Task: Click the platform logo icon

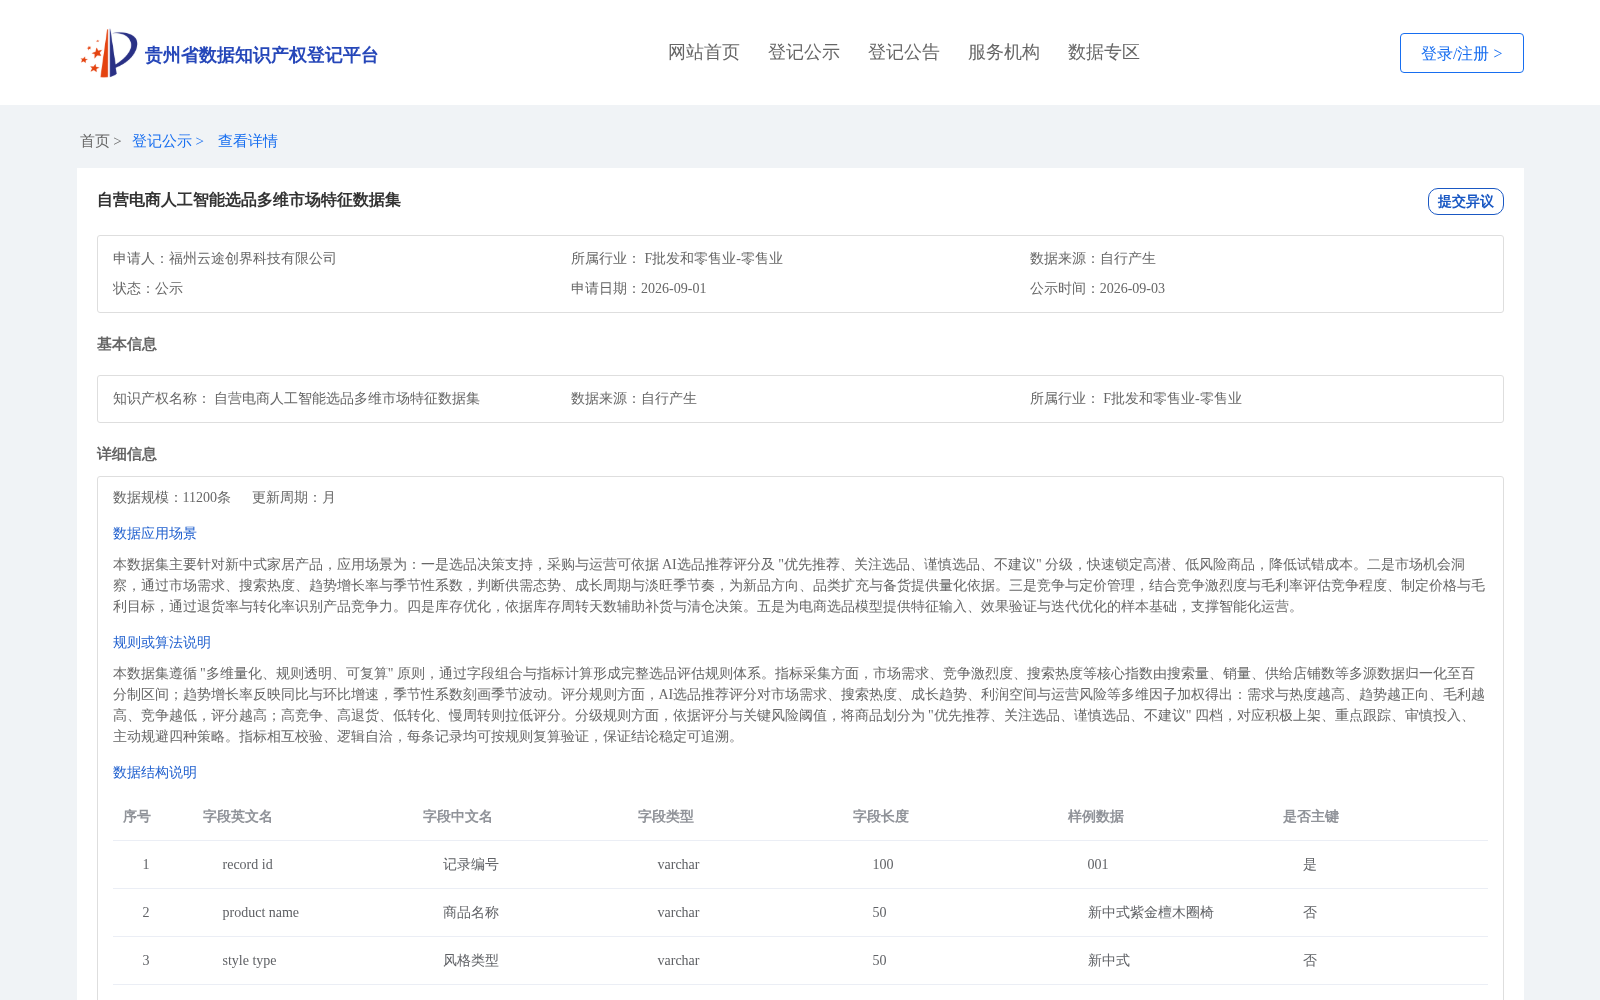Action: pos(109,53)
